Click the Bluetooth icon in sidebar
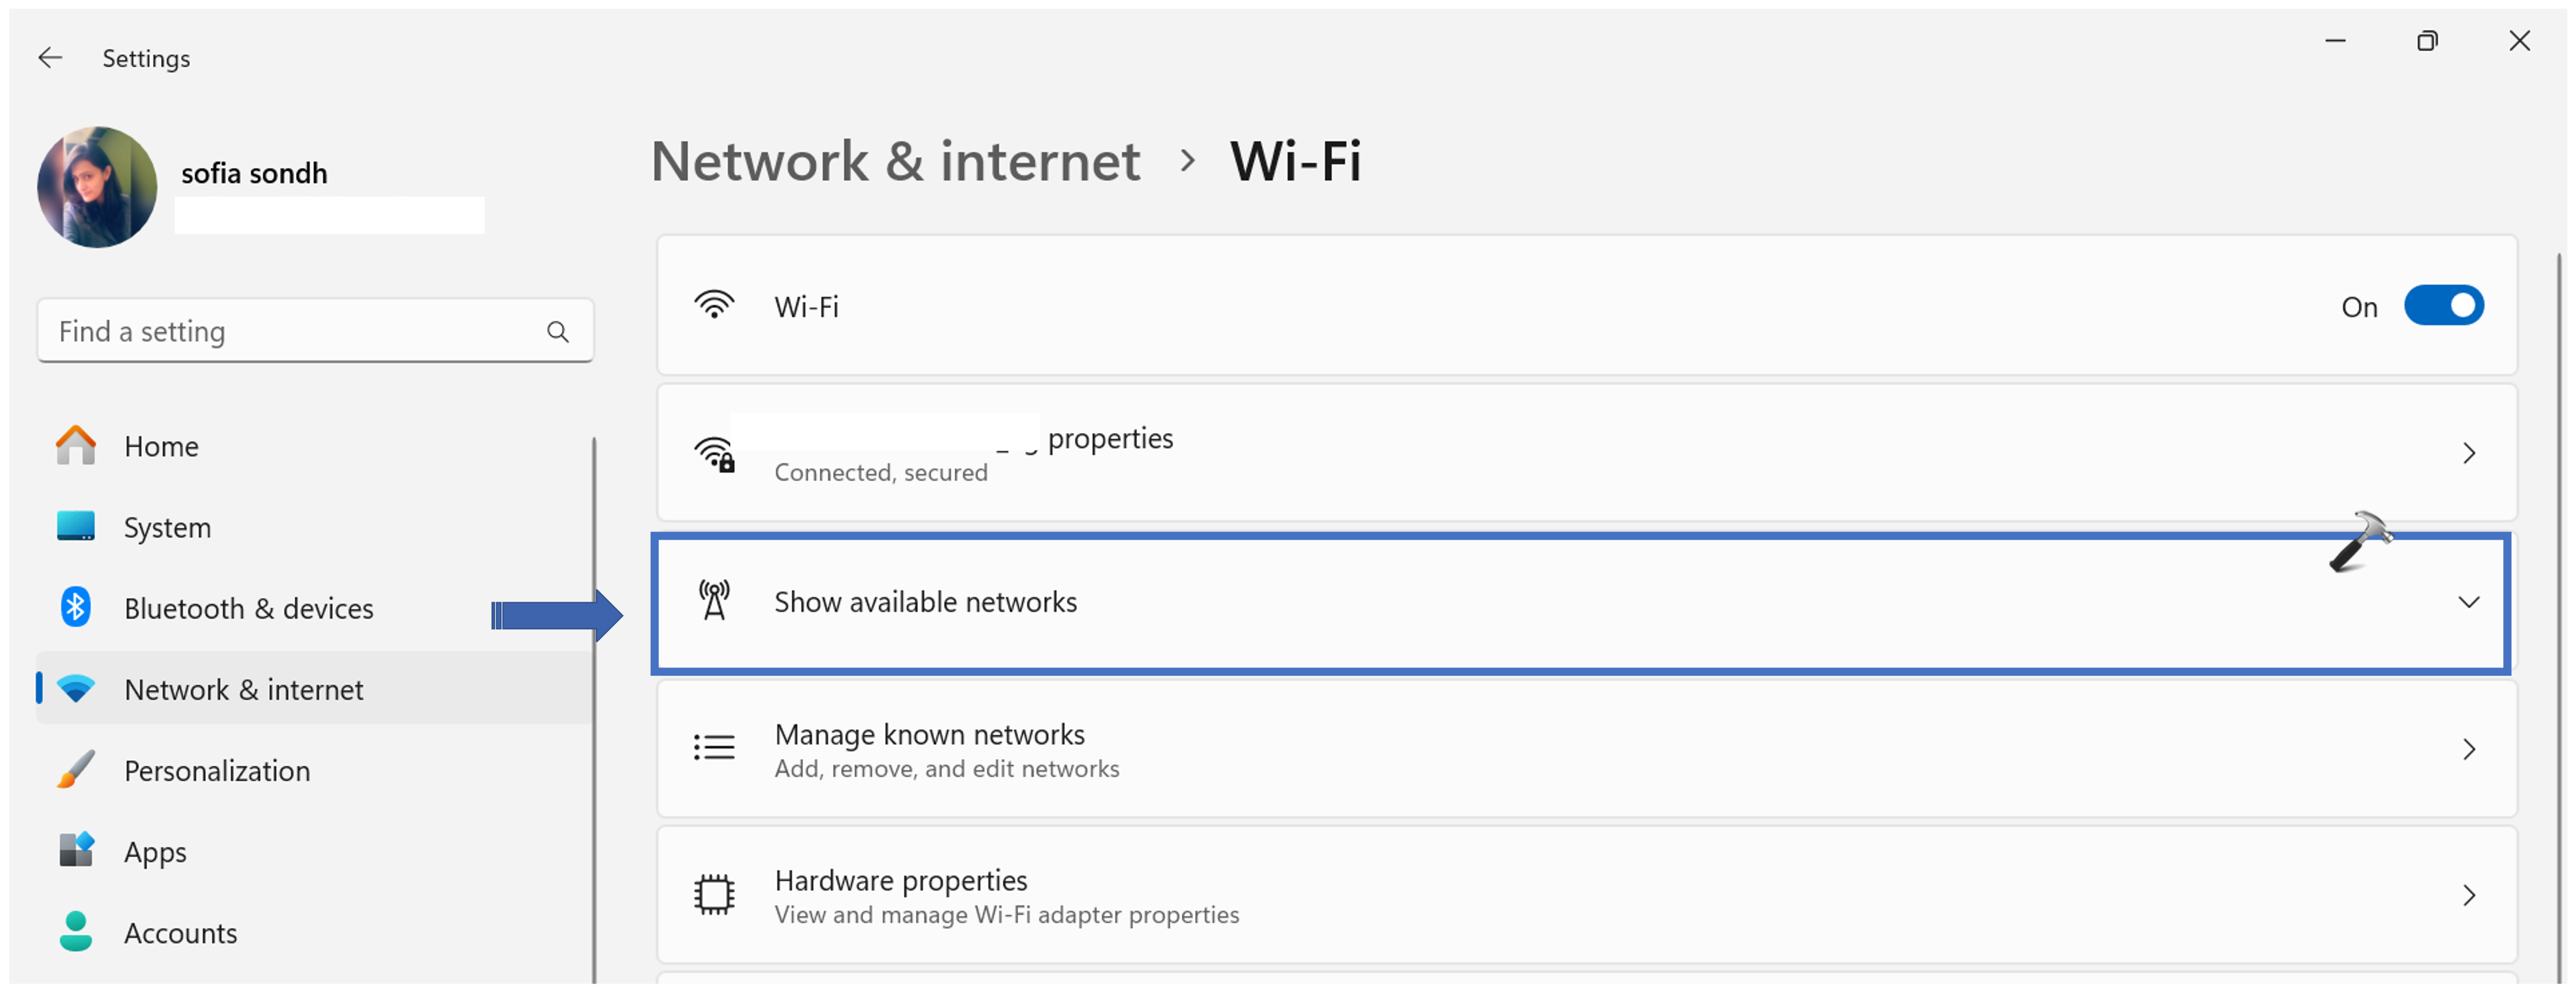Screen dimensions: 2576x993 [x=76, y=608]
